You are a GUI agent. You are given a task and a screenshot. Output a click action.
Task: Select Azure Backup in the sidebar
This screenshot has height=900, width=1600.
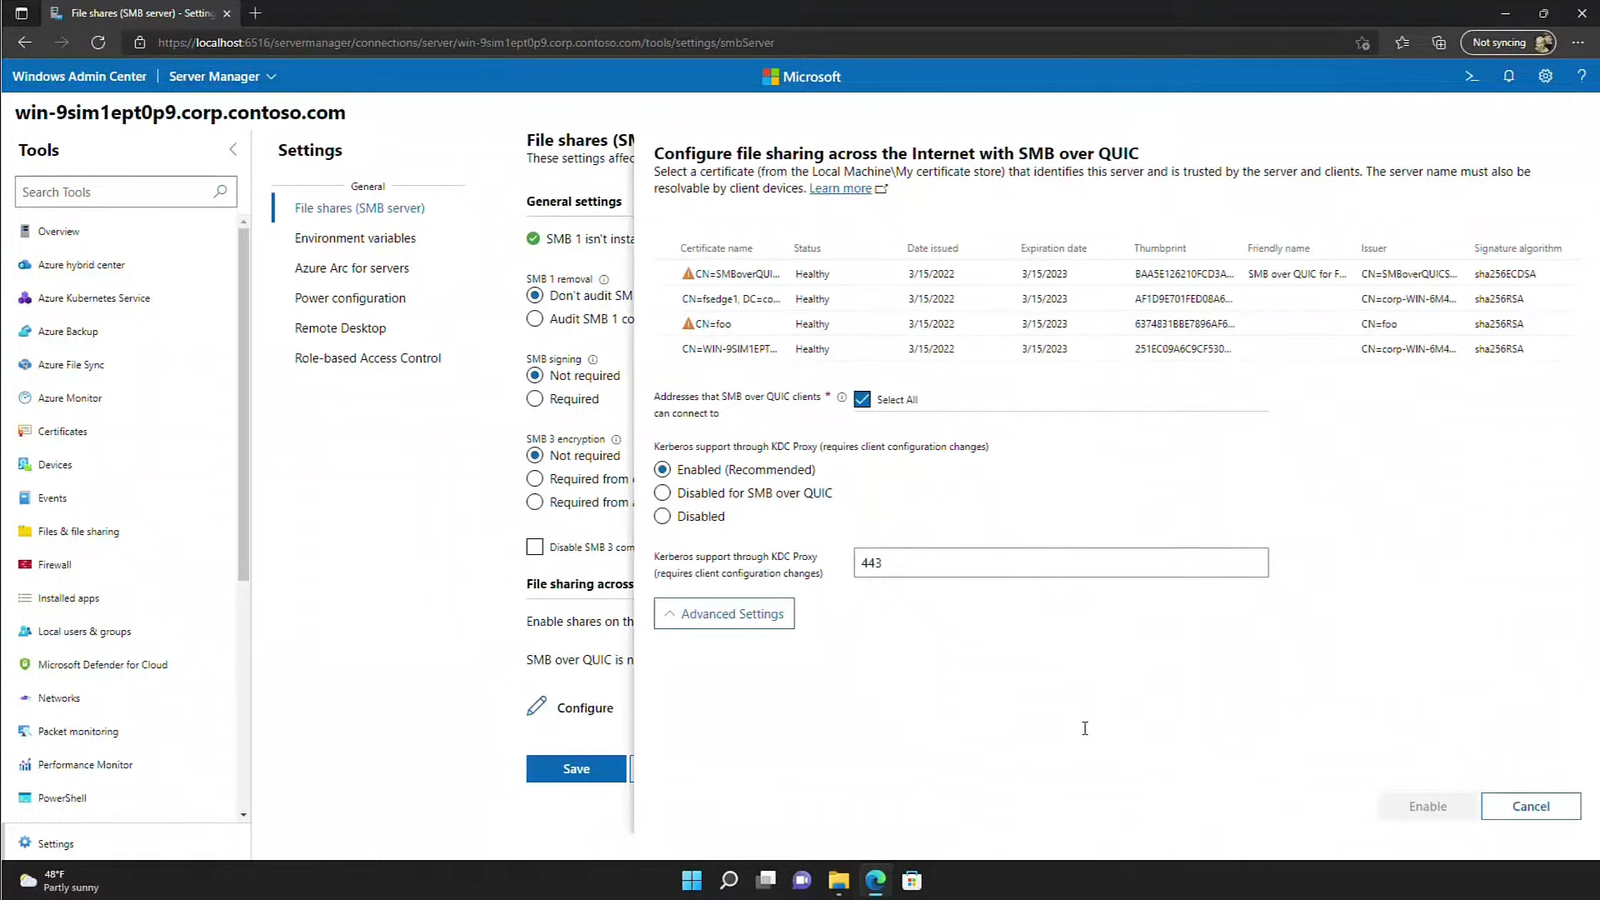pyautogui.click(x=69, y=331)
